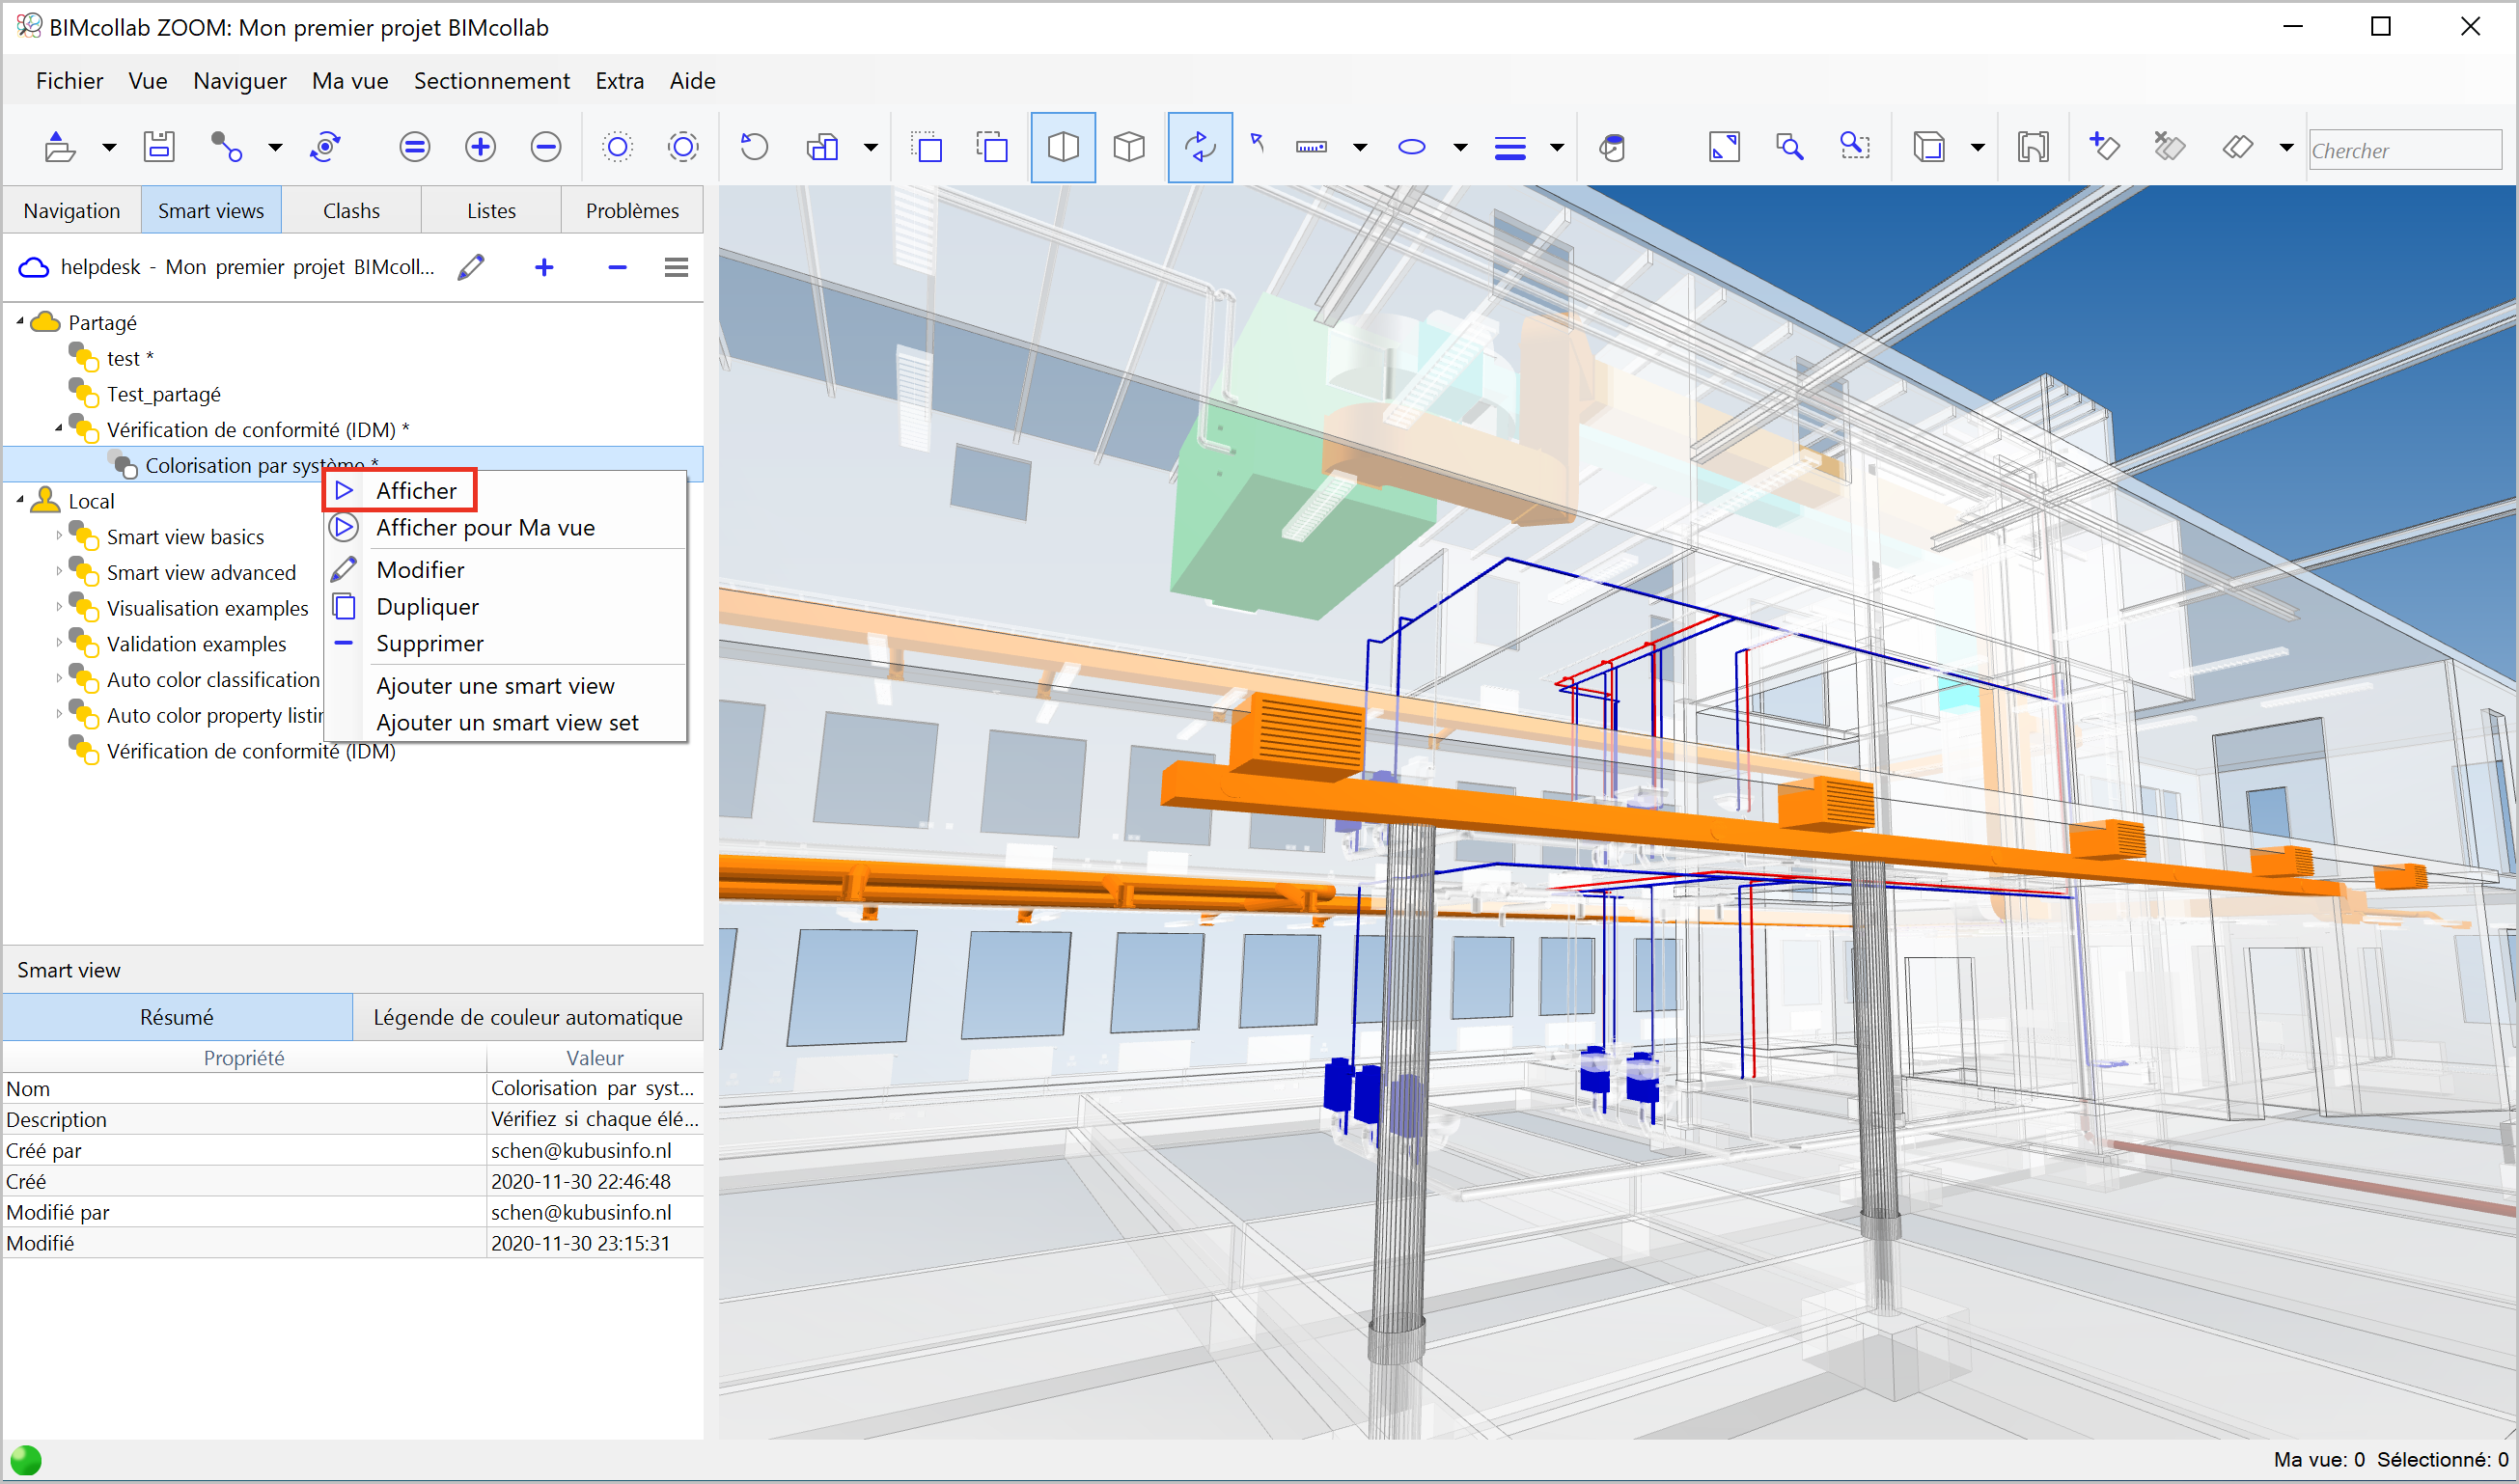
Task: Click the dotted square selection icon
Action: pos(927,147)
